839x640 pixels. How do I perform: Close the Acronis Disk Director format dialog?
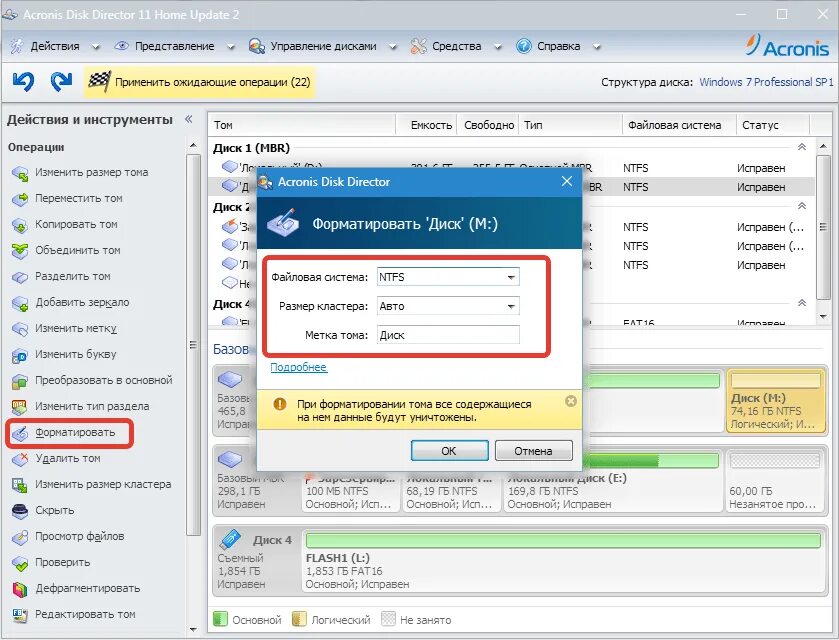pyautogui.click(x=567, y=181)
